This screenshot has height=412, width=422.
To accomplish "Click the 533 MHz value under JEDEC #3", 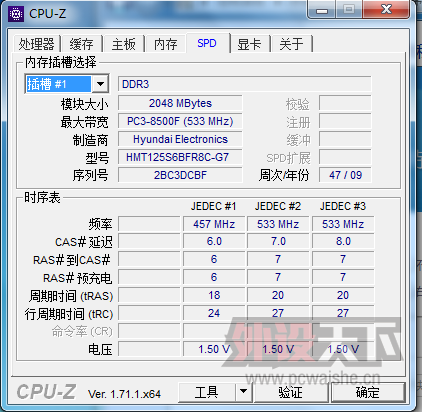I will point(343,224).
